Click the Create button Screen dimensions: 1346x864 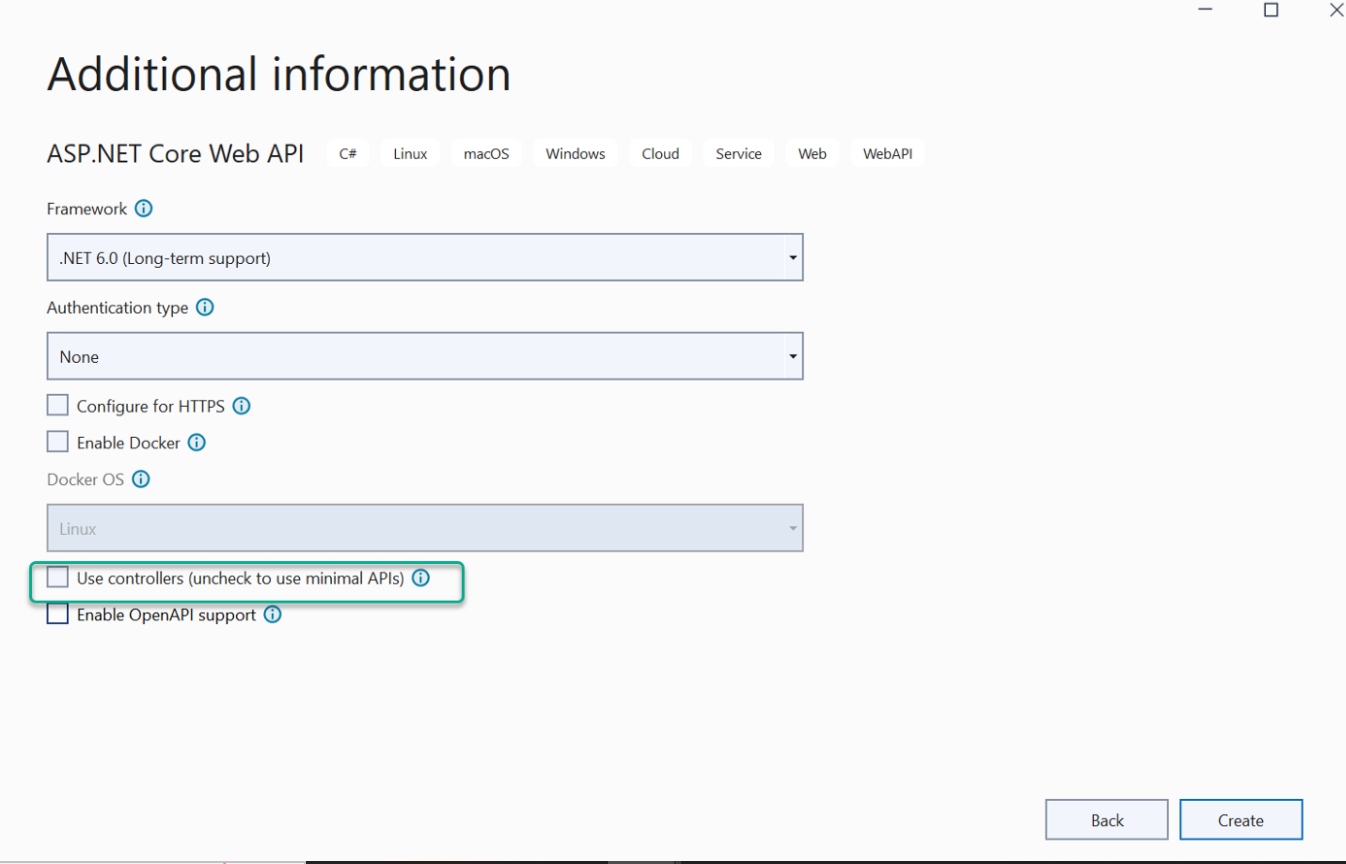pyautogui.click(x=1240, y=820)
